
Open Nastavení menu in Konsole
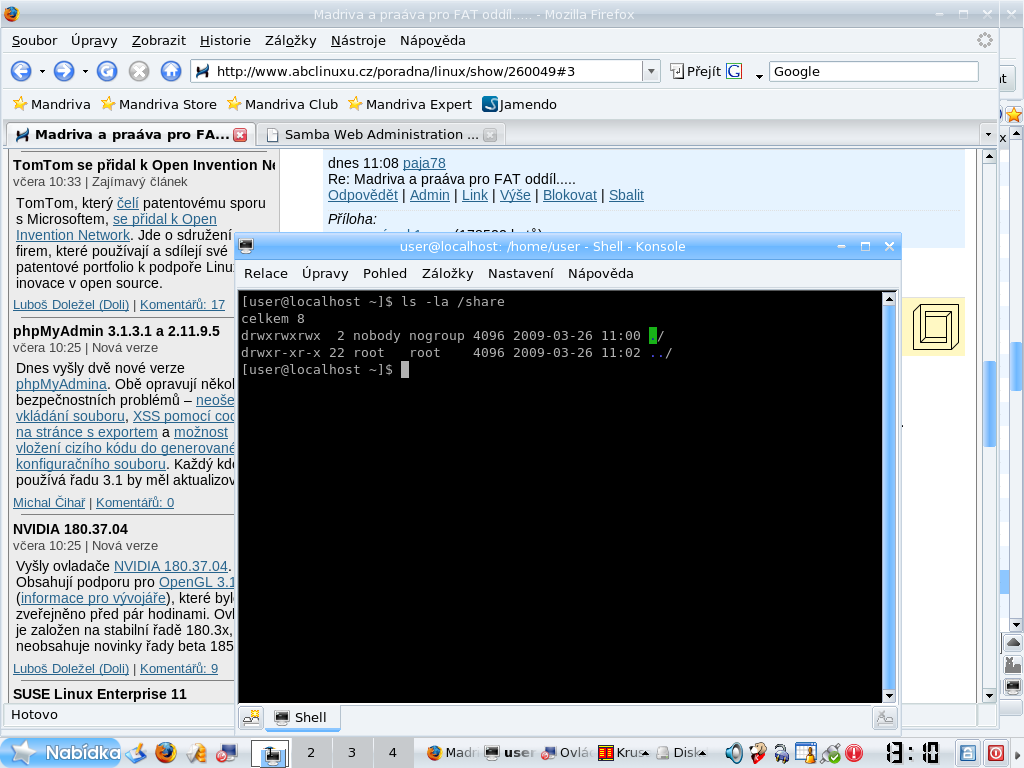click(520, 273)
